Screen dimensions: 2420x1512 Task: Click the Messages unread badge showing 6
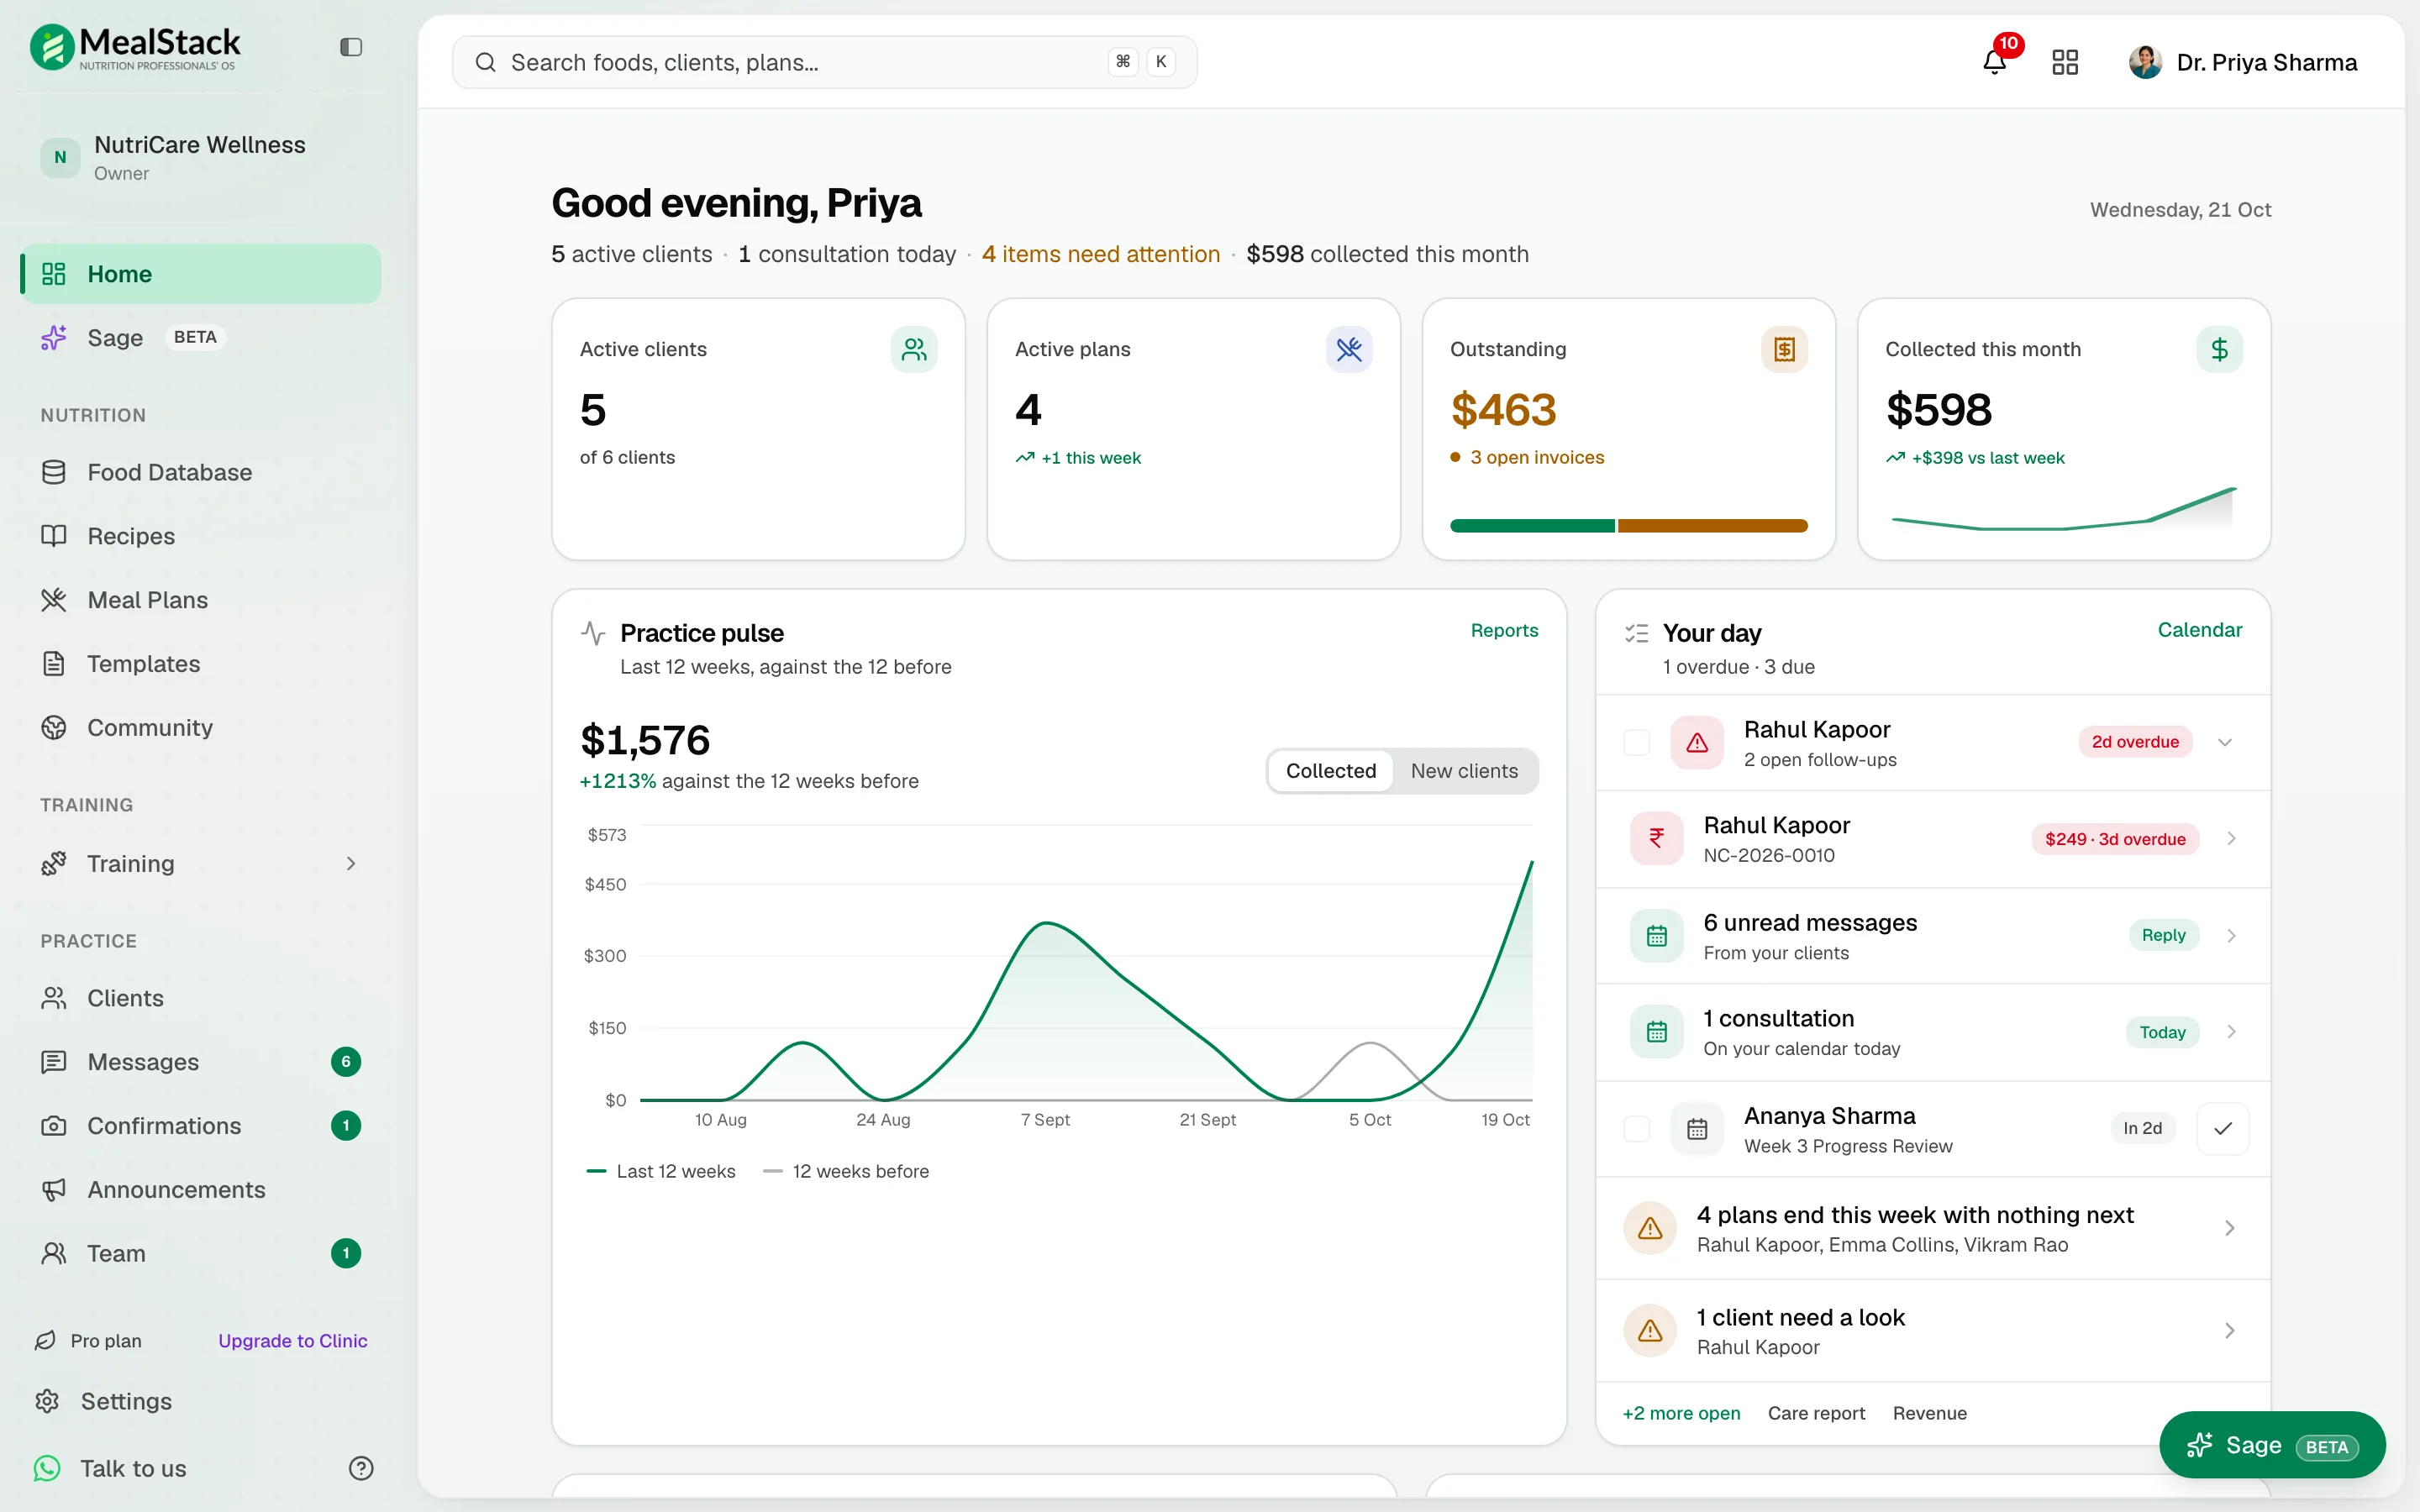coord(346,1062)
